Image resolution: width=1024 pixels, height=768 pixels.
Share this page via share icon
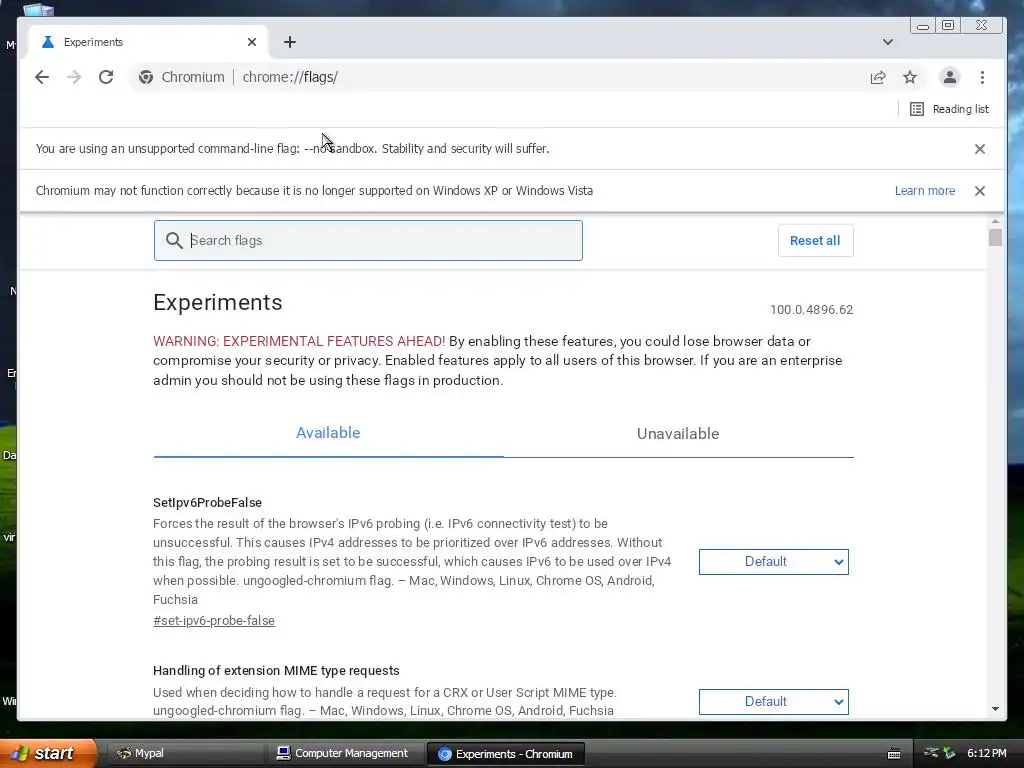tap(878, 77)
